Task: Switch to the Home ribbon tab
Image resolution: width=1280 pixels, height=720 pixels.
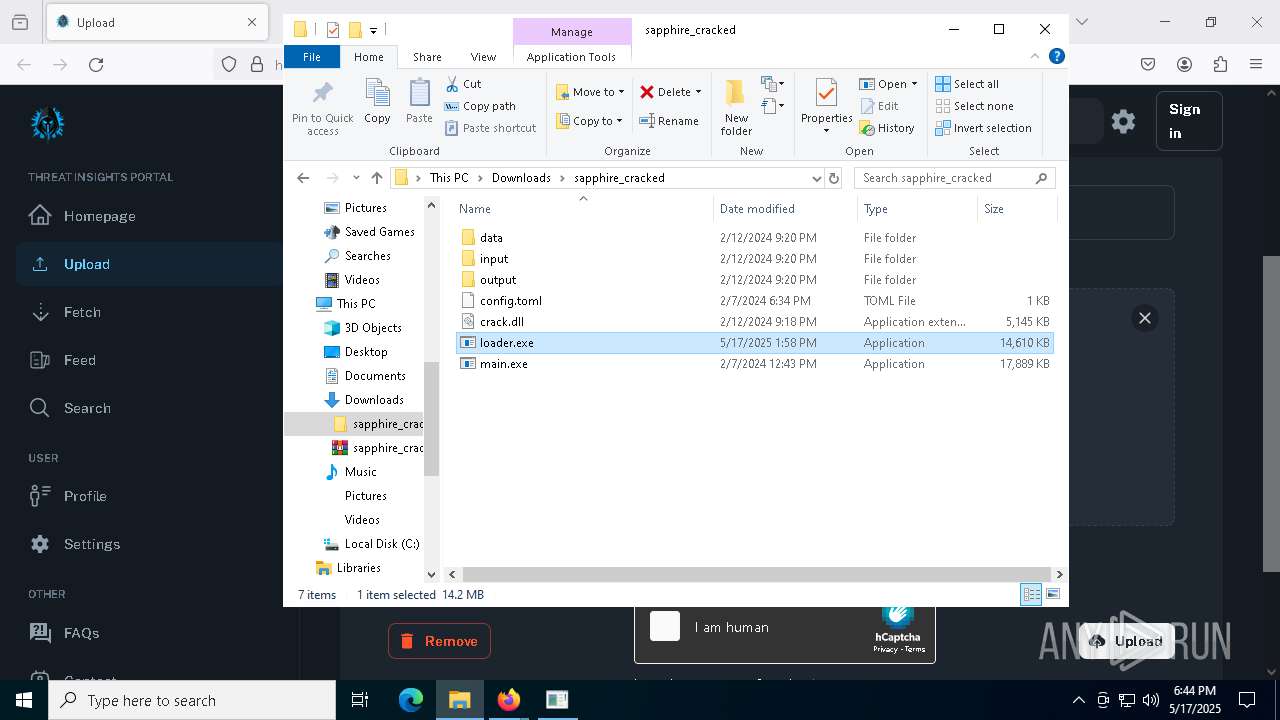Action: tap(368, 57)
